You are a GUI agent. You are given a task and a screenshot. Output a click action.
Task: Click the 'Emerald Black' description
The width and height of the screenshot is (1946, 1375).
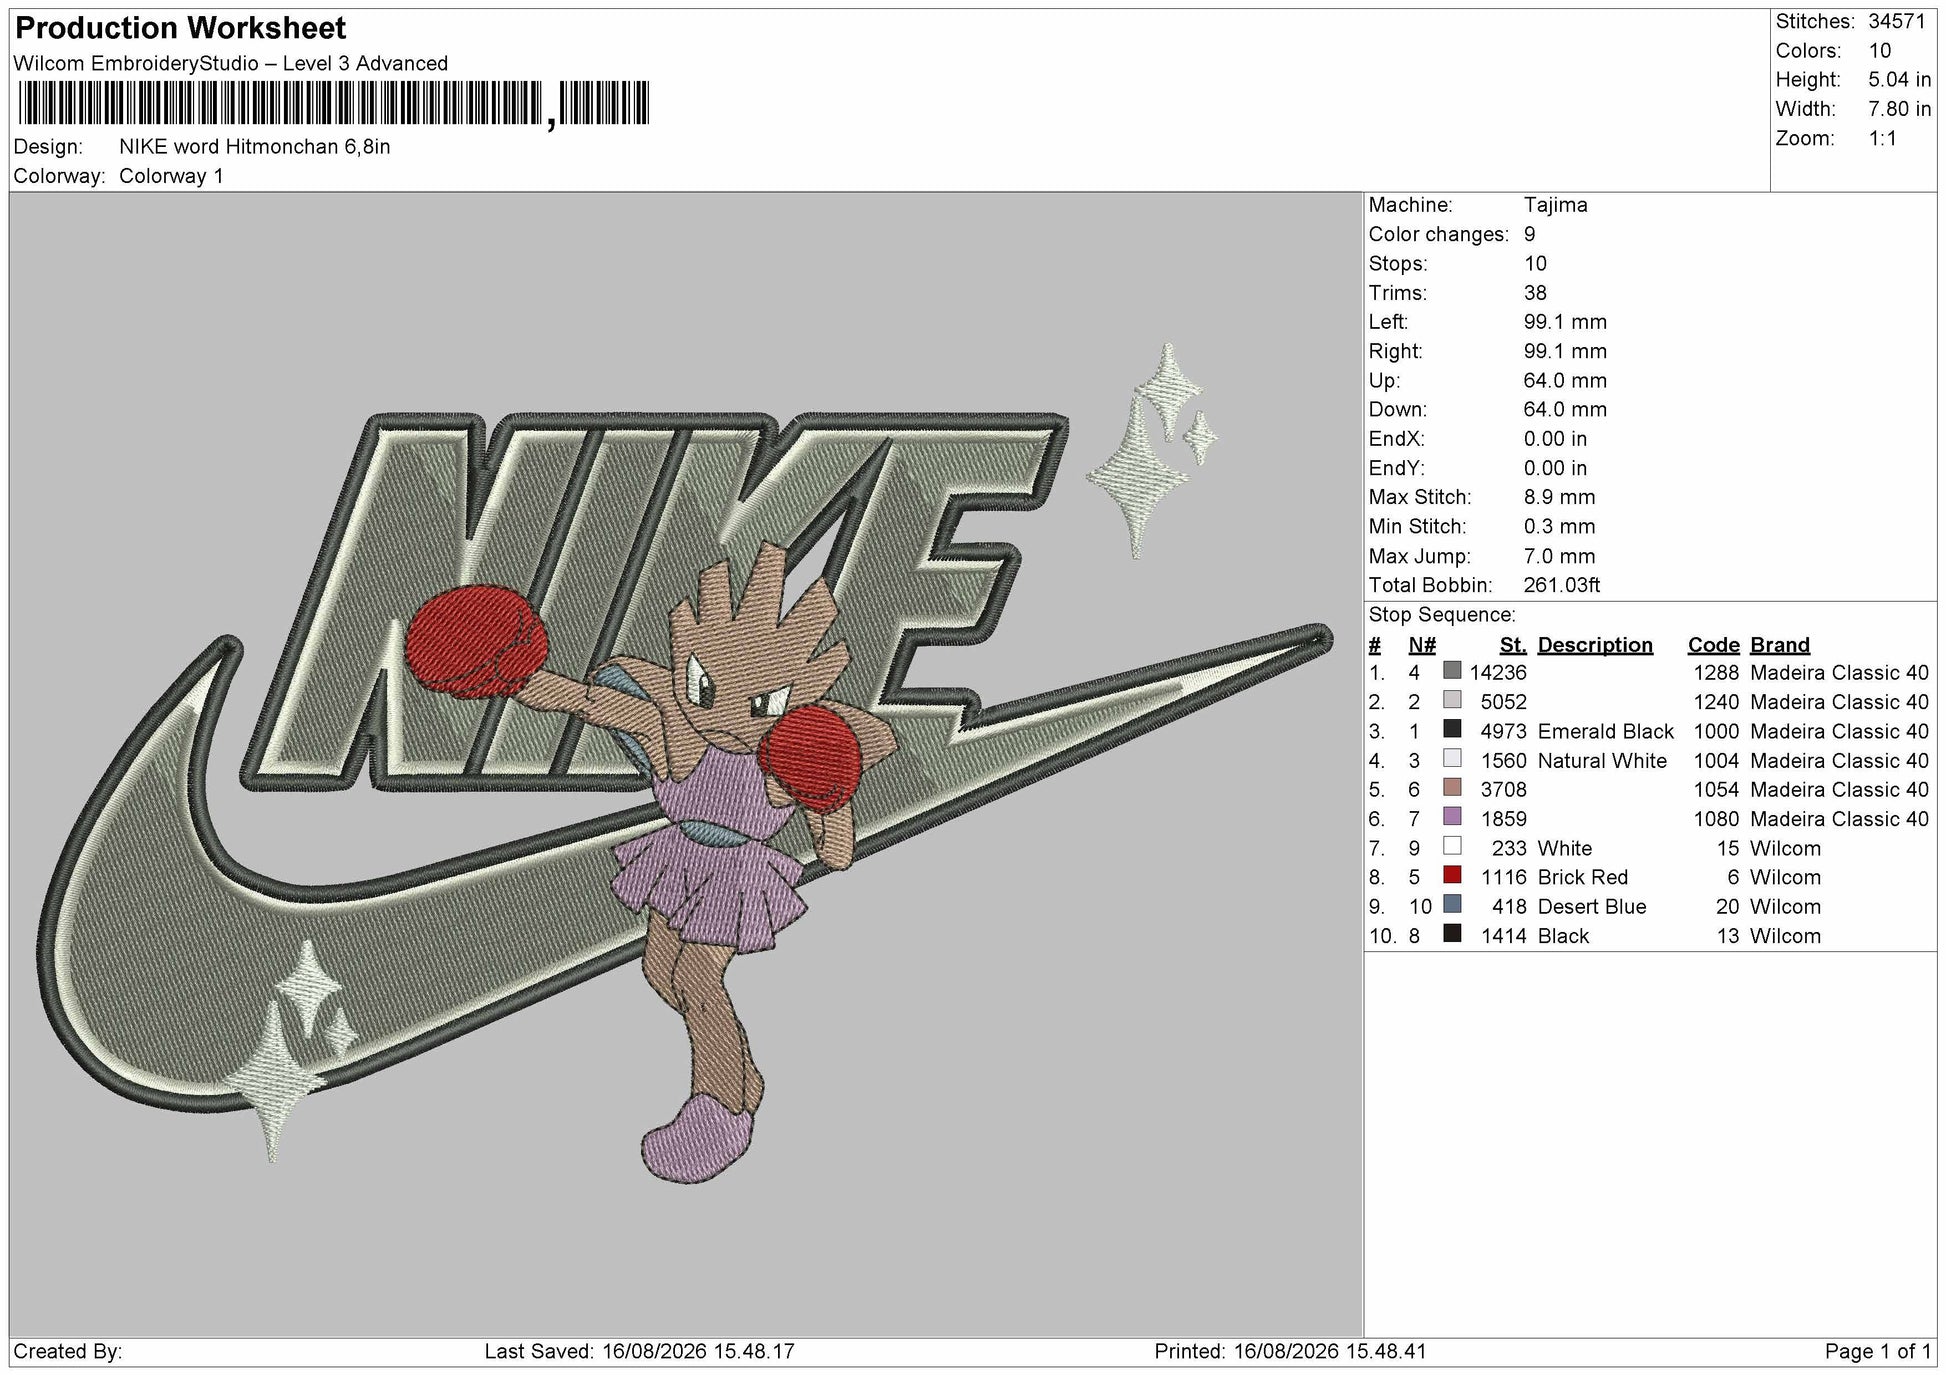(x=1606, y=731)
